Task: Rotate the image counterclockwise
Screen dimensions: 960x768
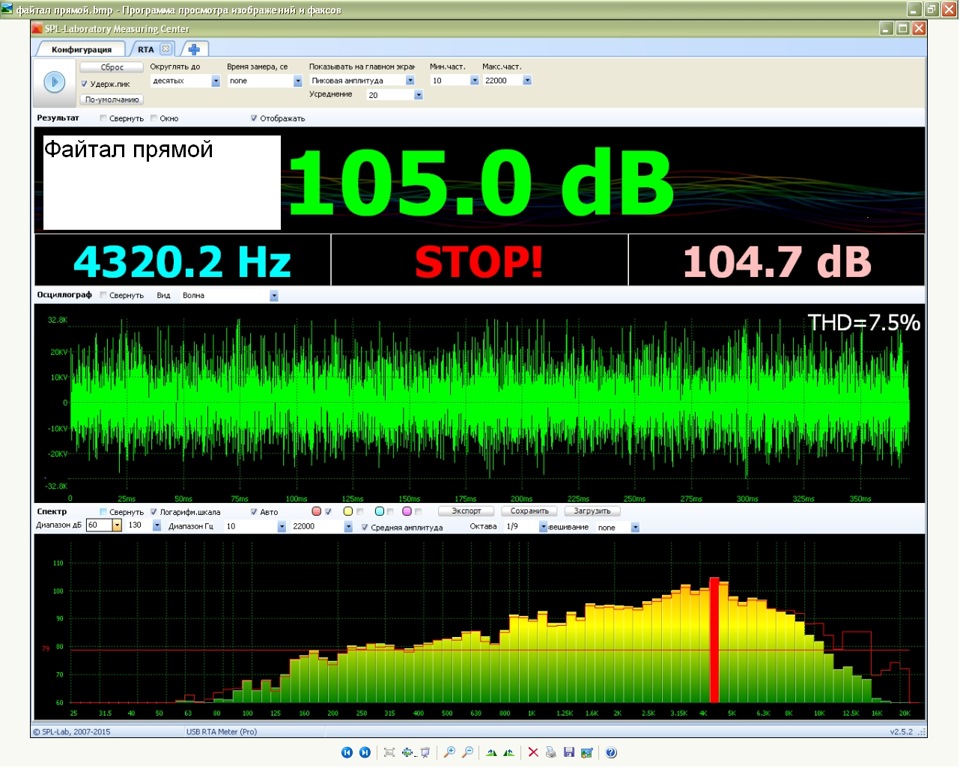Action: 509,752
